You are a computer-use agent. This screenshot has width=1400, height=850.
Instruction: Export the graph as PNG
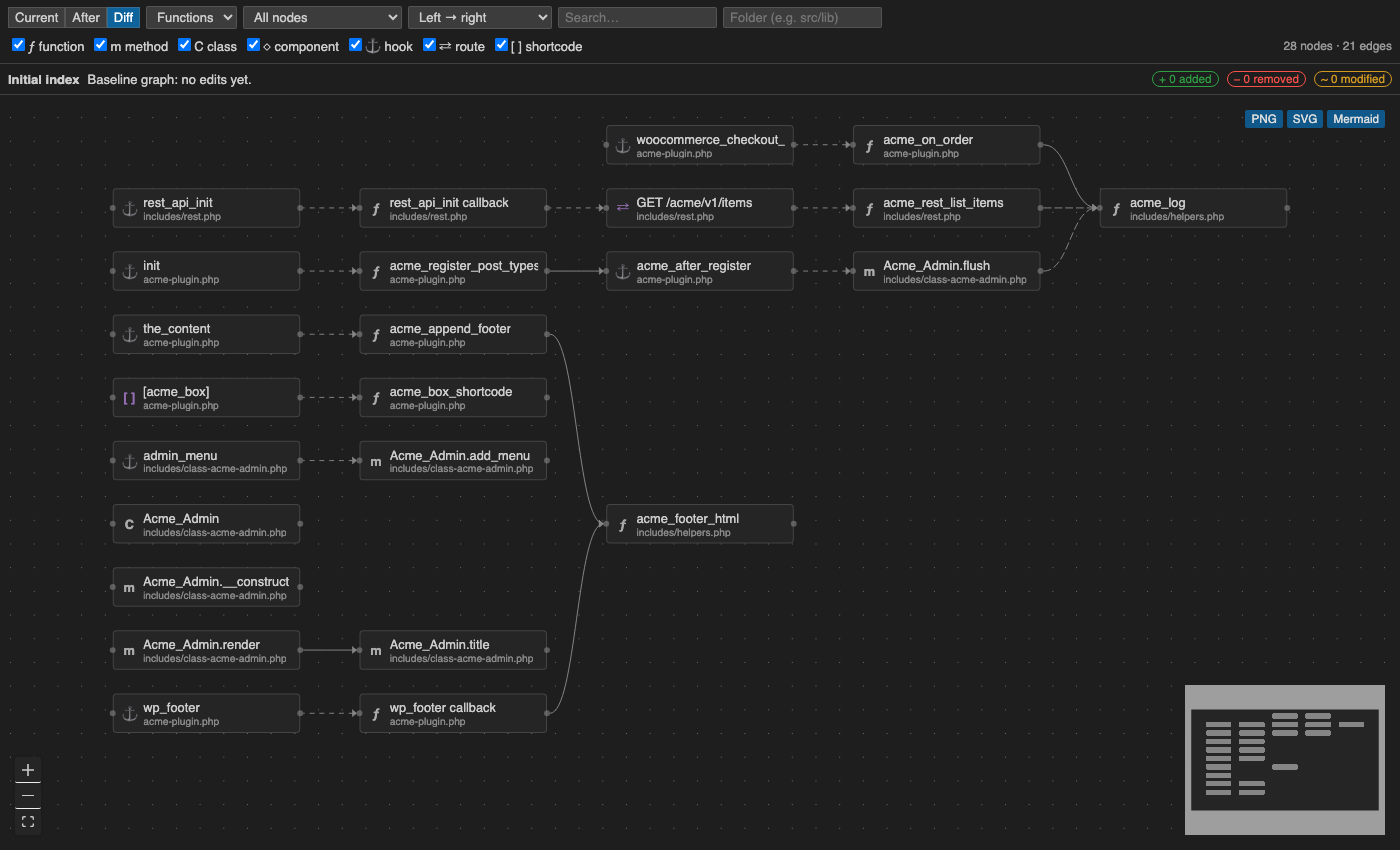[x=1264, y=119]
